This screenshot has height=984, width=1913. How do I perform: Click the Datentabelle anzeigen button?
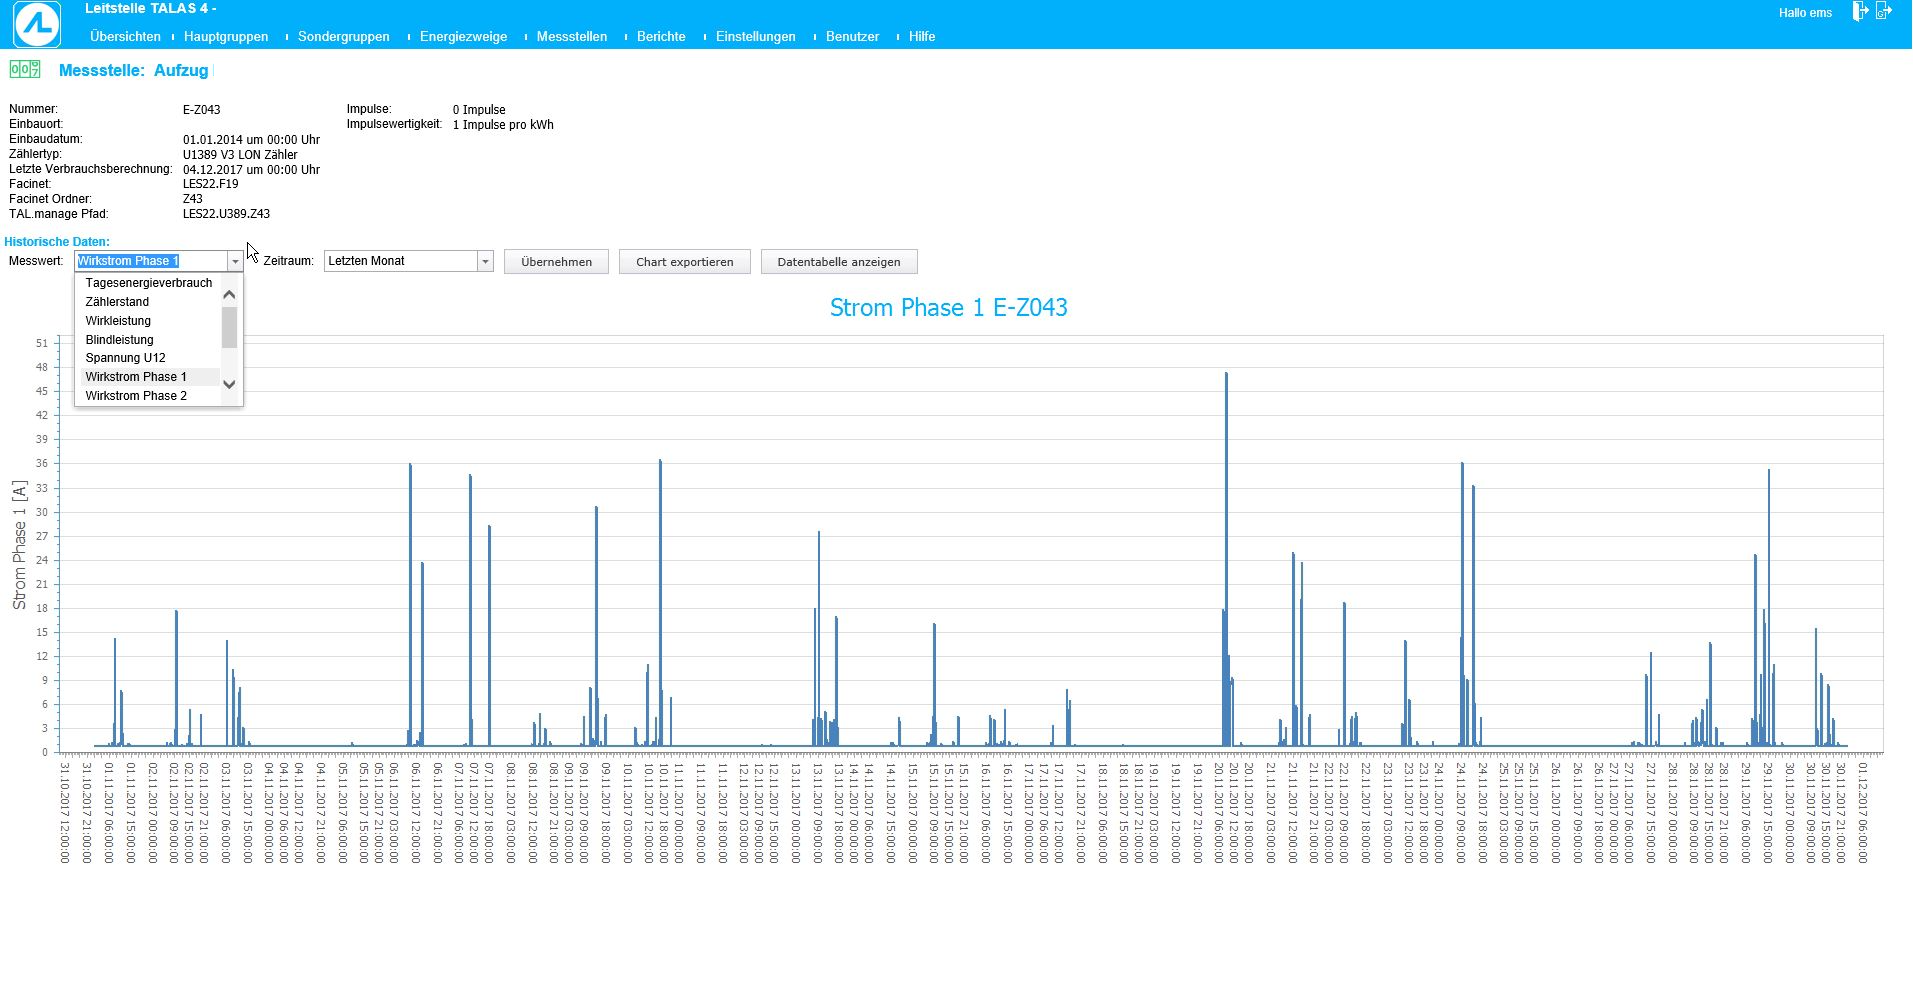point(839,262)
